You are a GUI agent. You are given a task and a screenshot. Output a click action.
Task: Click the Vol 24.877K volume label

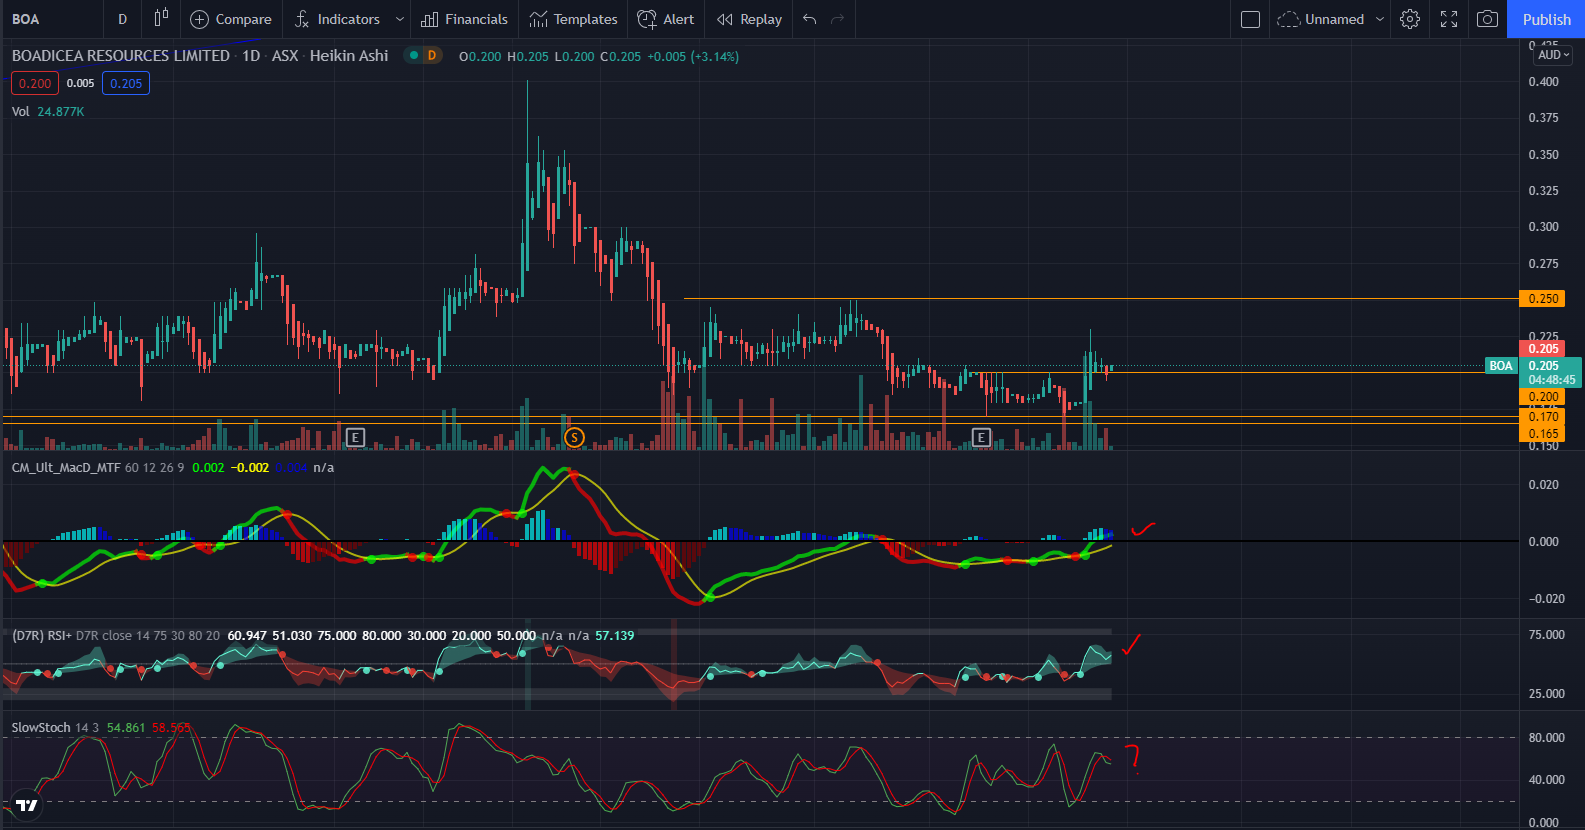click(x=48, y=111)
